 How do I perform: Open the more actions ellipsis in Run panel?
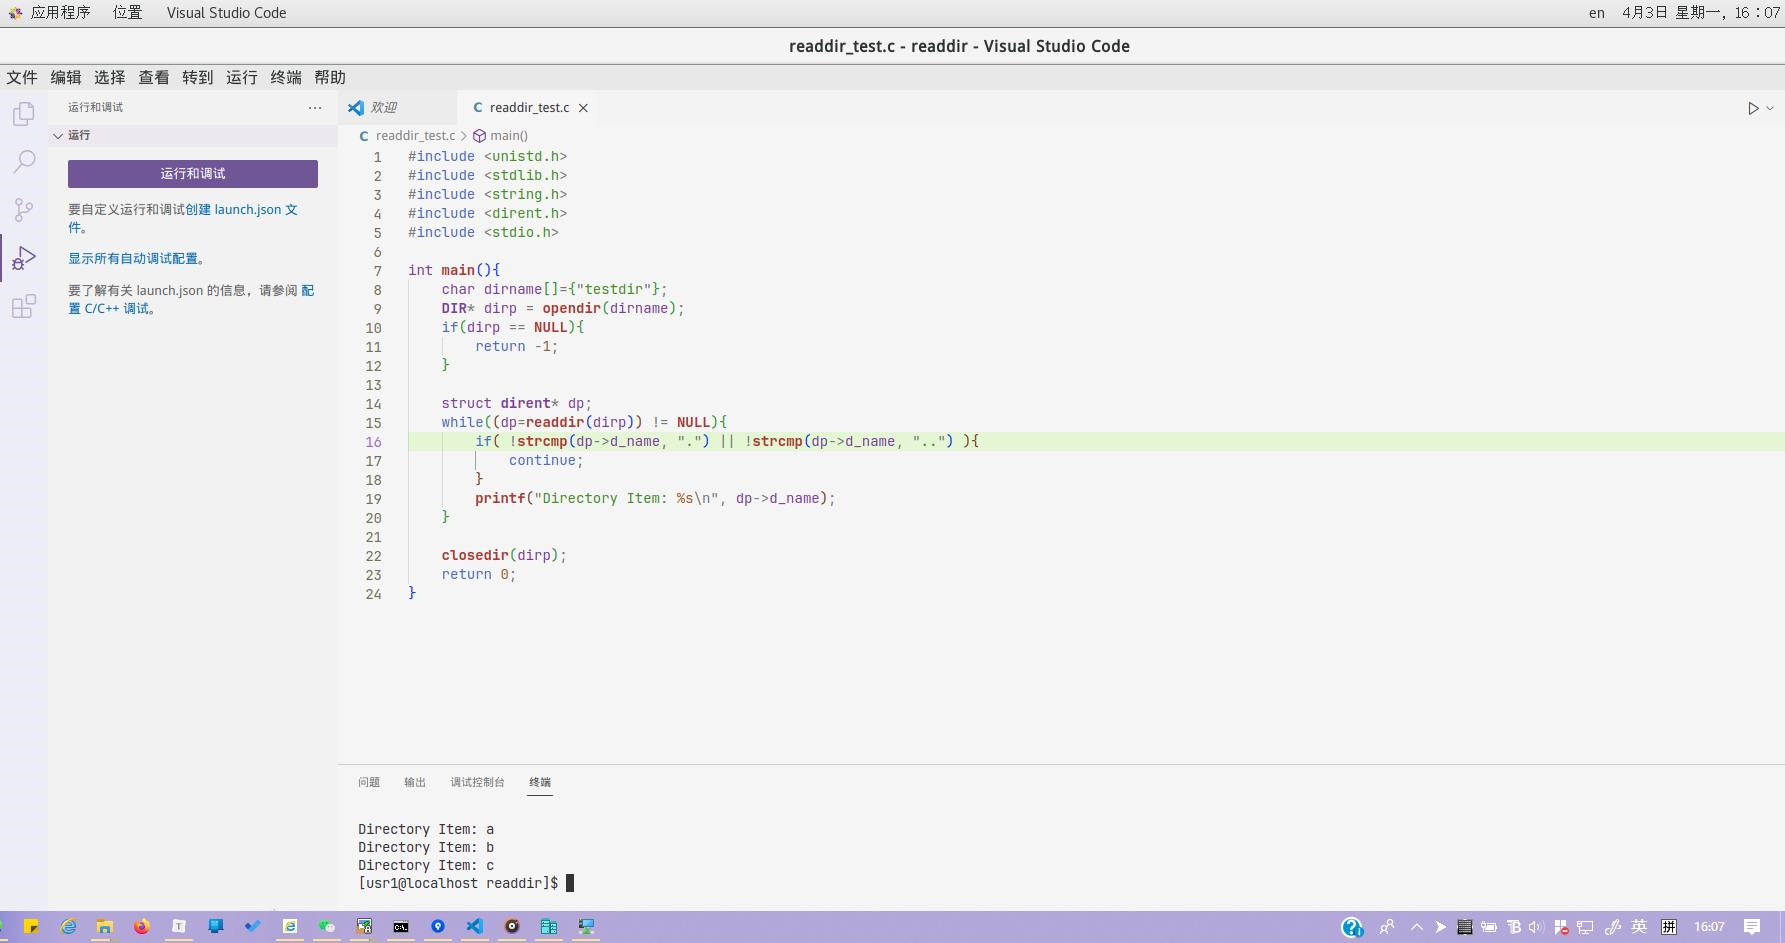coord(315,107)
